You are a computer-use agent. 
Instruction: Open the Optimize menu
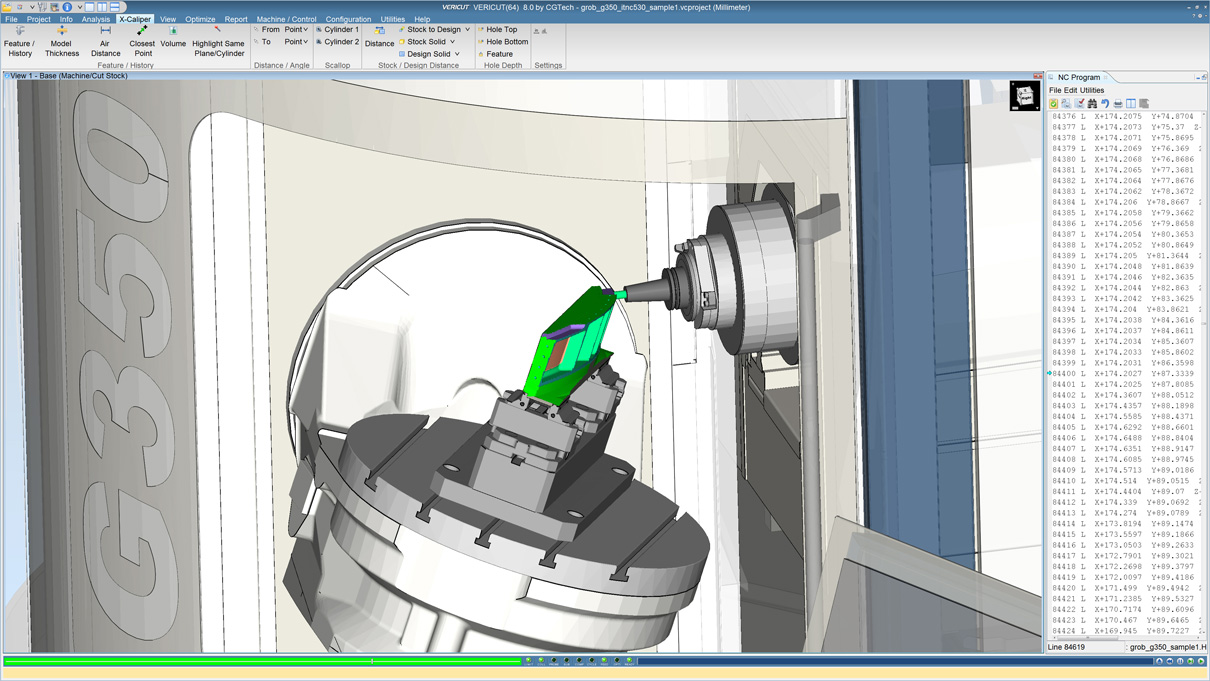coord(200,19)
